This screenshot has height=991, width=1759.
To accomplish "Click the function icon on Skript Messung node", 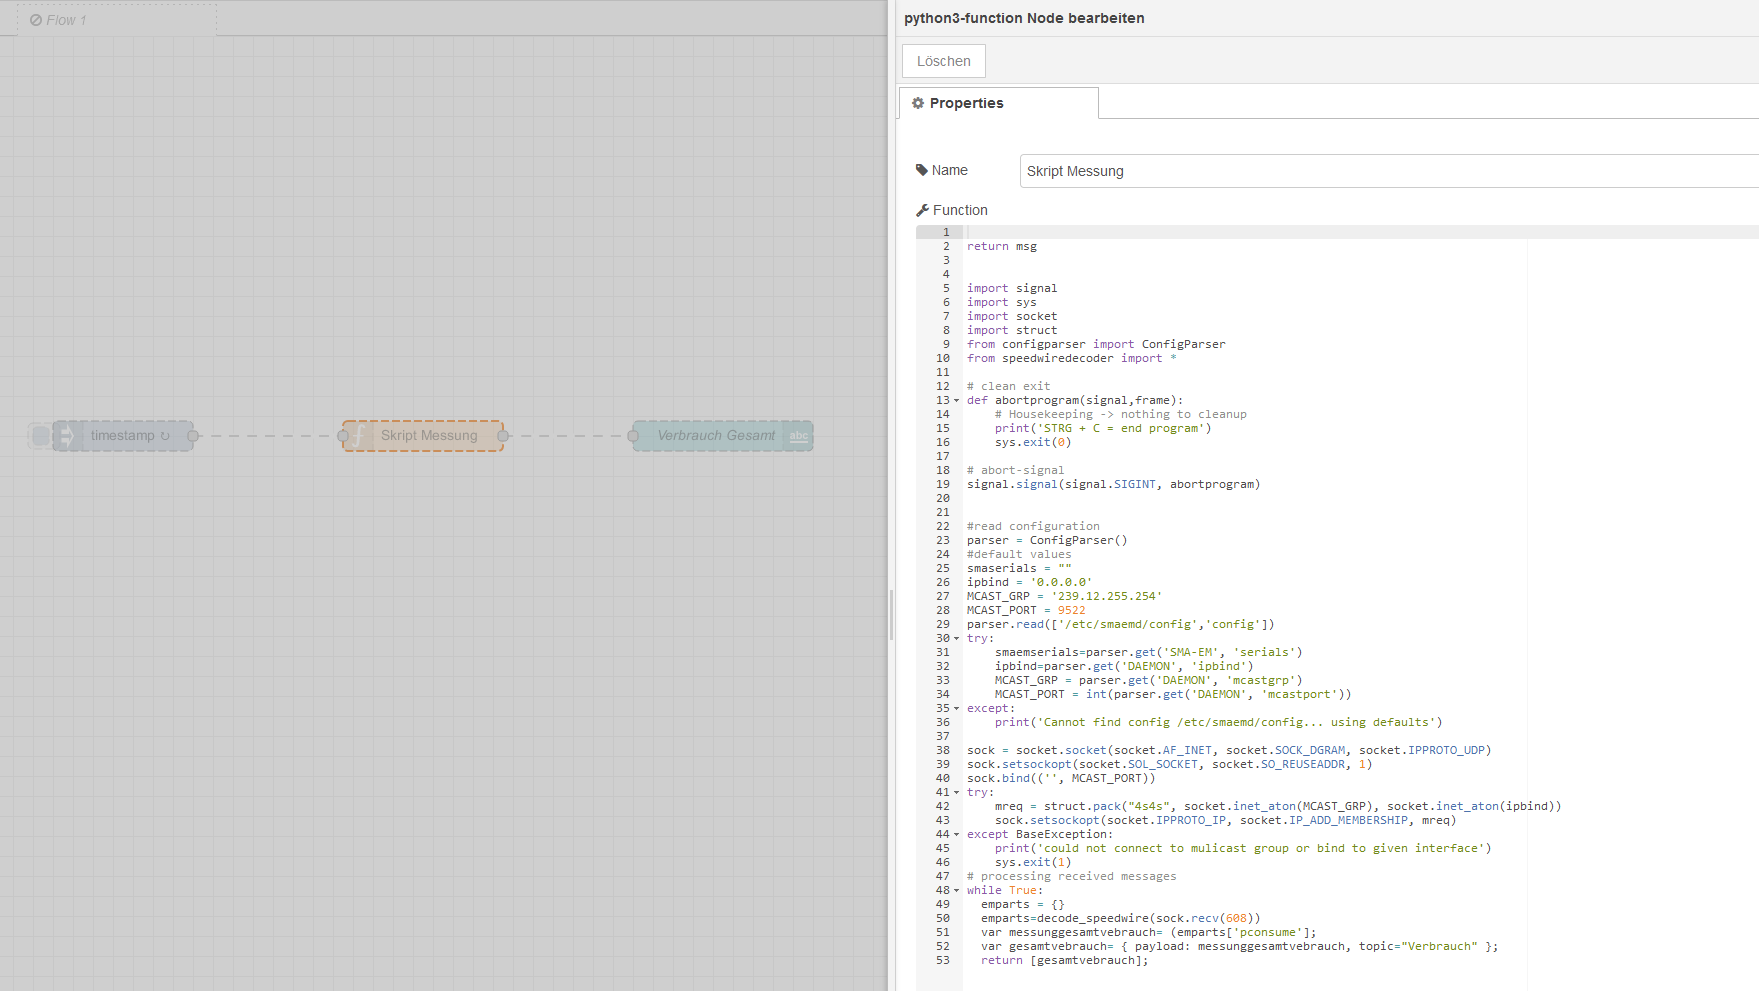I will click(357, 436).
